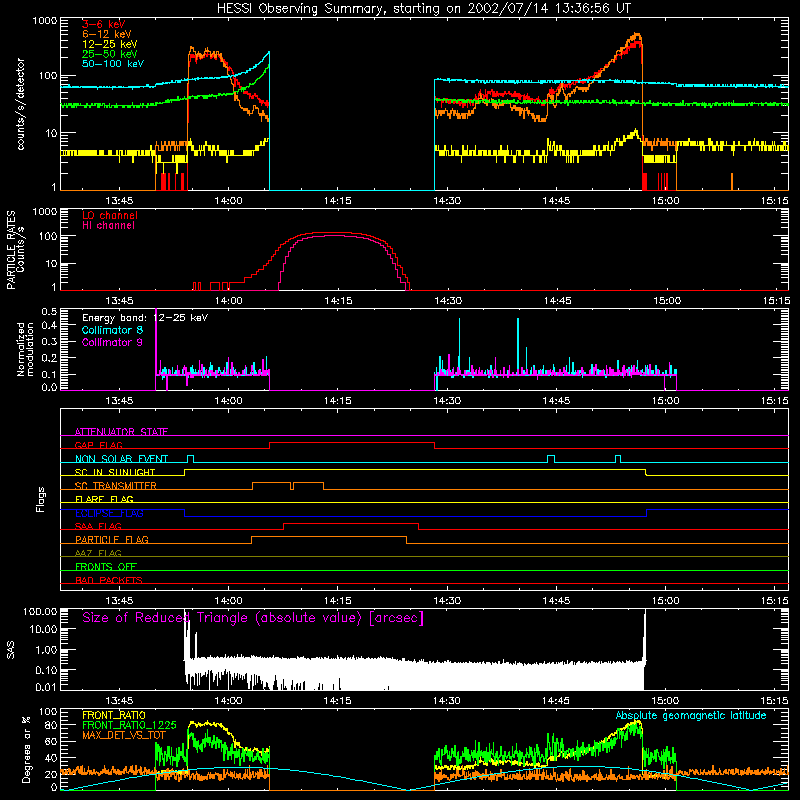This screenshot has height=800, width=800.
Task: Select the SAA_FLAG label
Action: click(x=98, y=526)
